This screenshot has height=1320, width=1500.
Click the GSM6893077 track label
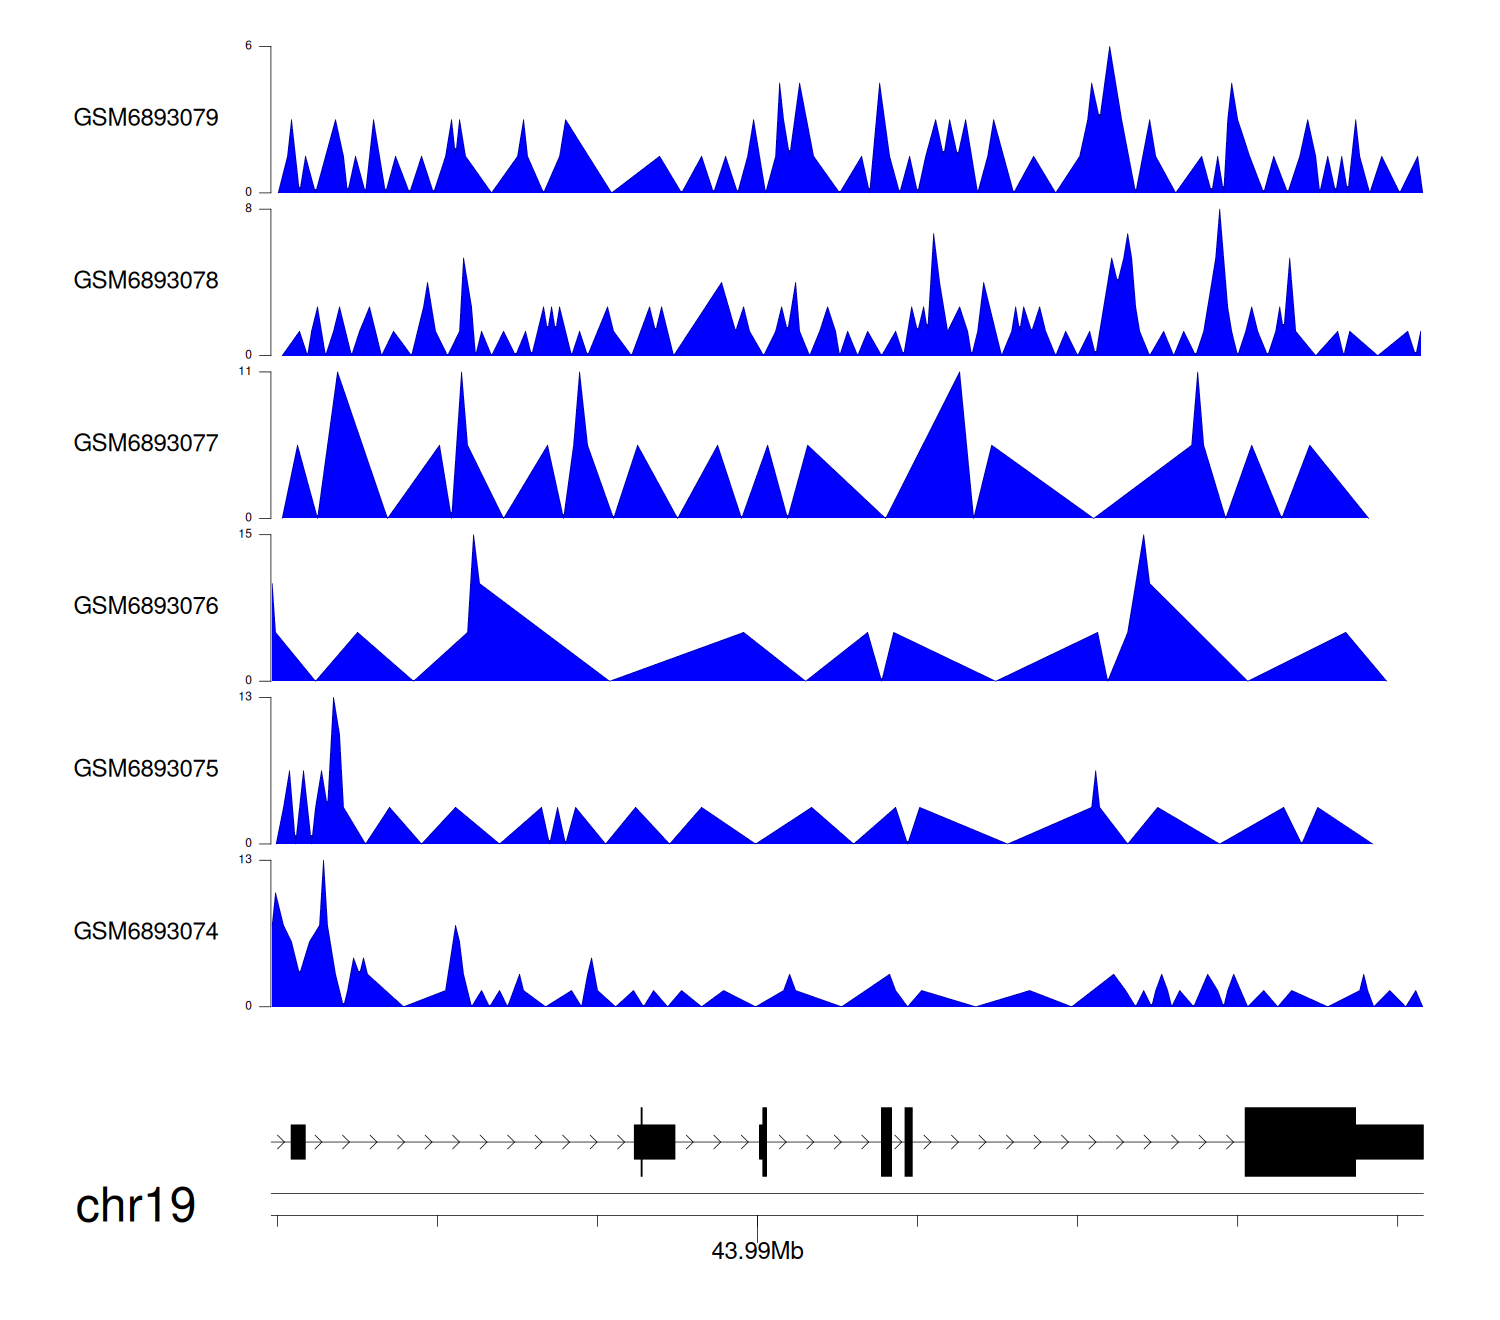click(146, 444)
